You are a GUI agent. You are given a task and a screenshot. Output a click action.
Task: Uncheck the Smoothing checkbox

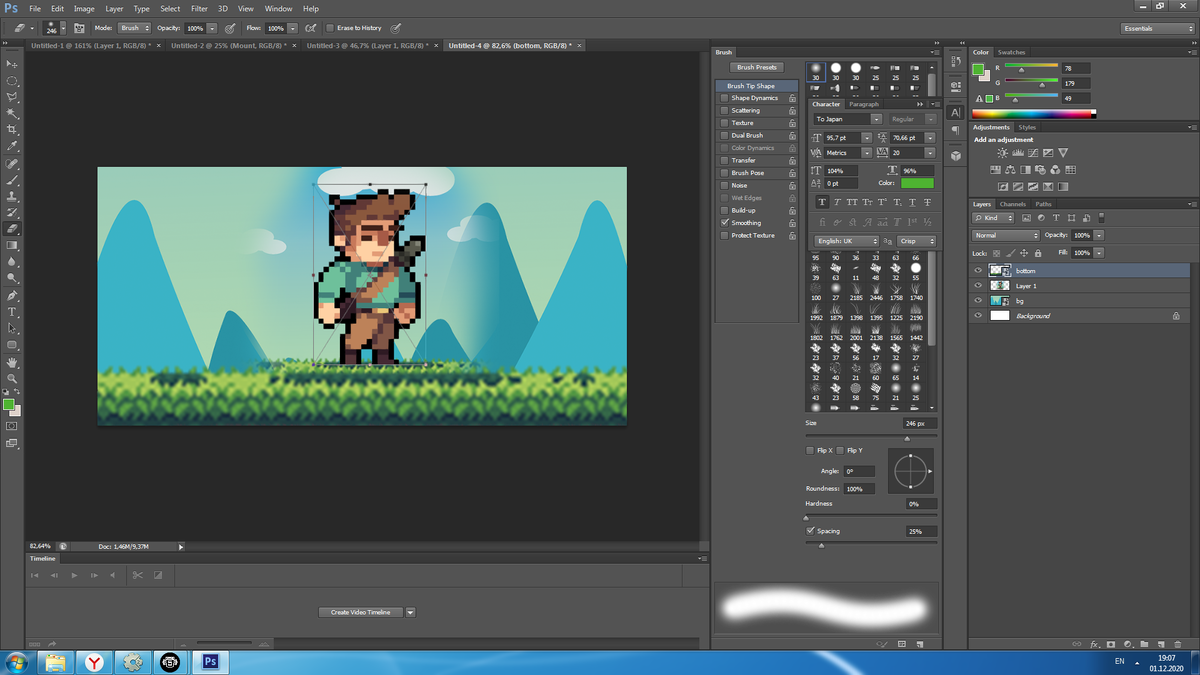click(724, 223)
